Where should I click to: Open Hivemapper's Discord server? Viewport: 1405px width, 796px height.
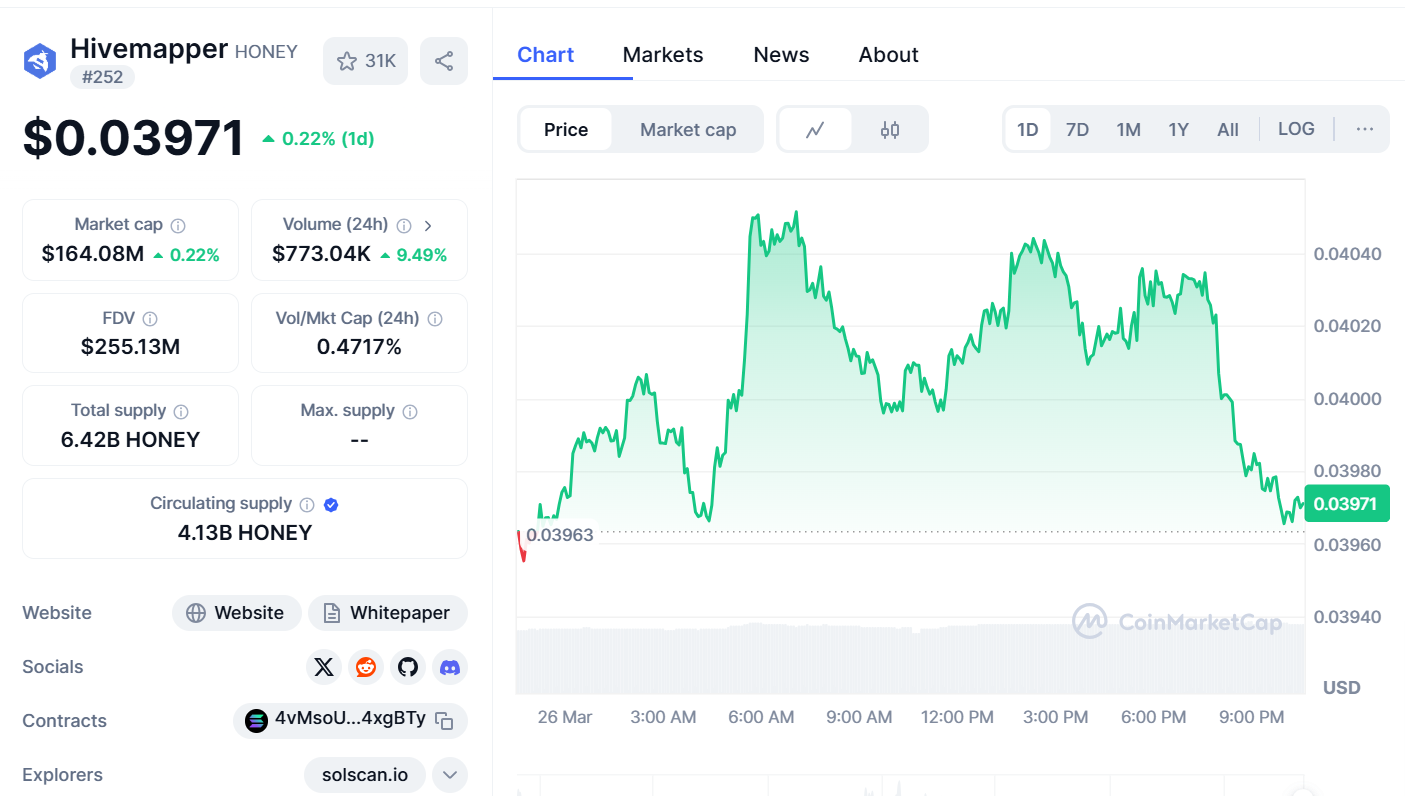(450, 667)
